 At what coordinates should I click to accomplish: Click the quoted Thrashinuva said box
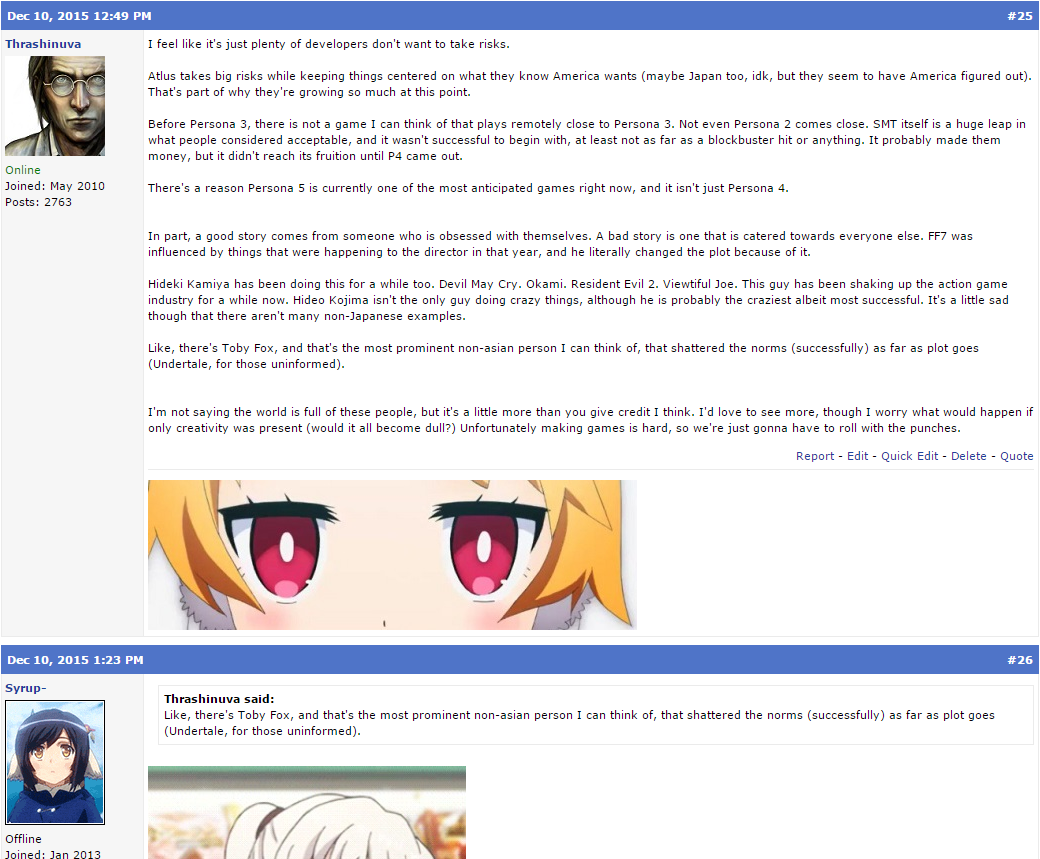pyautogui.click(x=596, y=715)
